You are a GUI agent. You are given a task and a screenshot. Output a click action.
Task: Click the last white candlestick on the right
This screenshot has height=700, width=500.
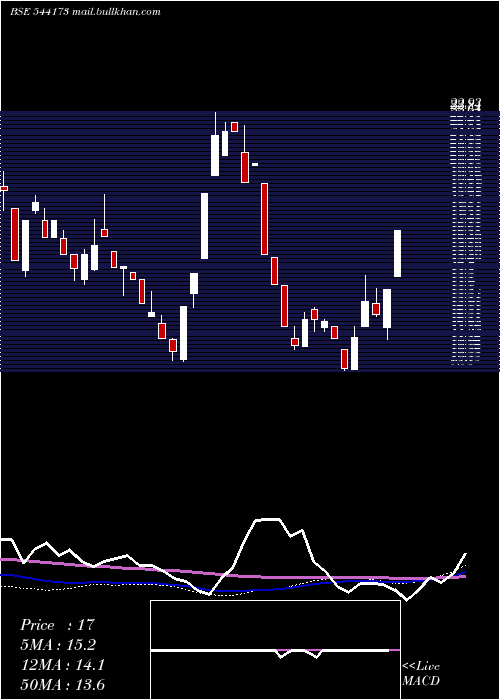coord(397,253)
